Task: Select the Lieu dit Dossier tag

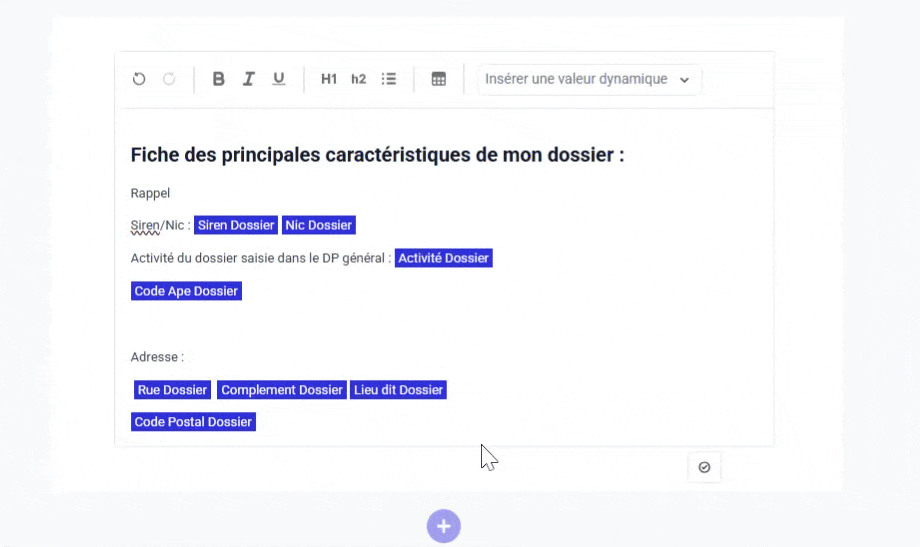Action: (398, 390)
